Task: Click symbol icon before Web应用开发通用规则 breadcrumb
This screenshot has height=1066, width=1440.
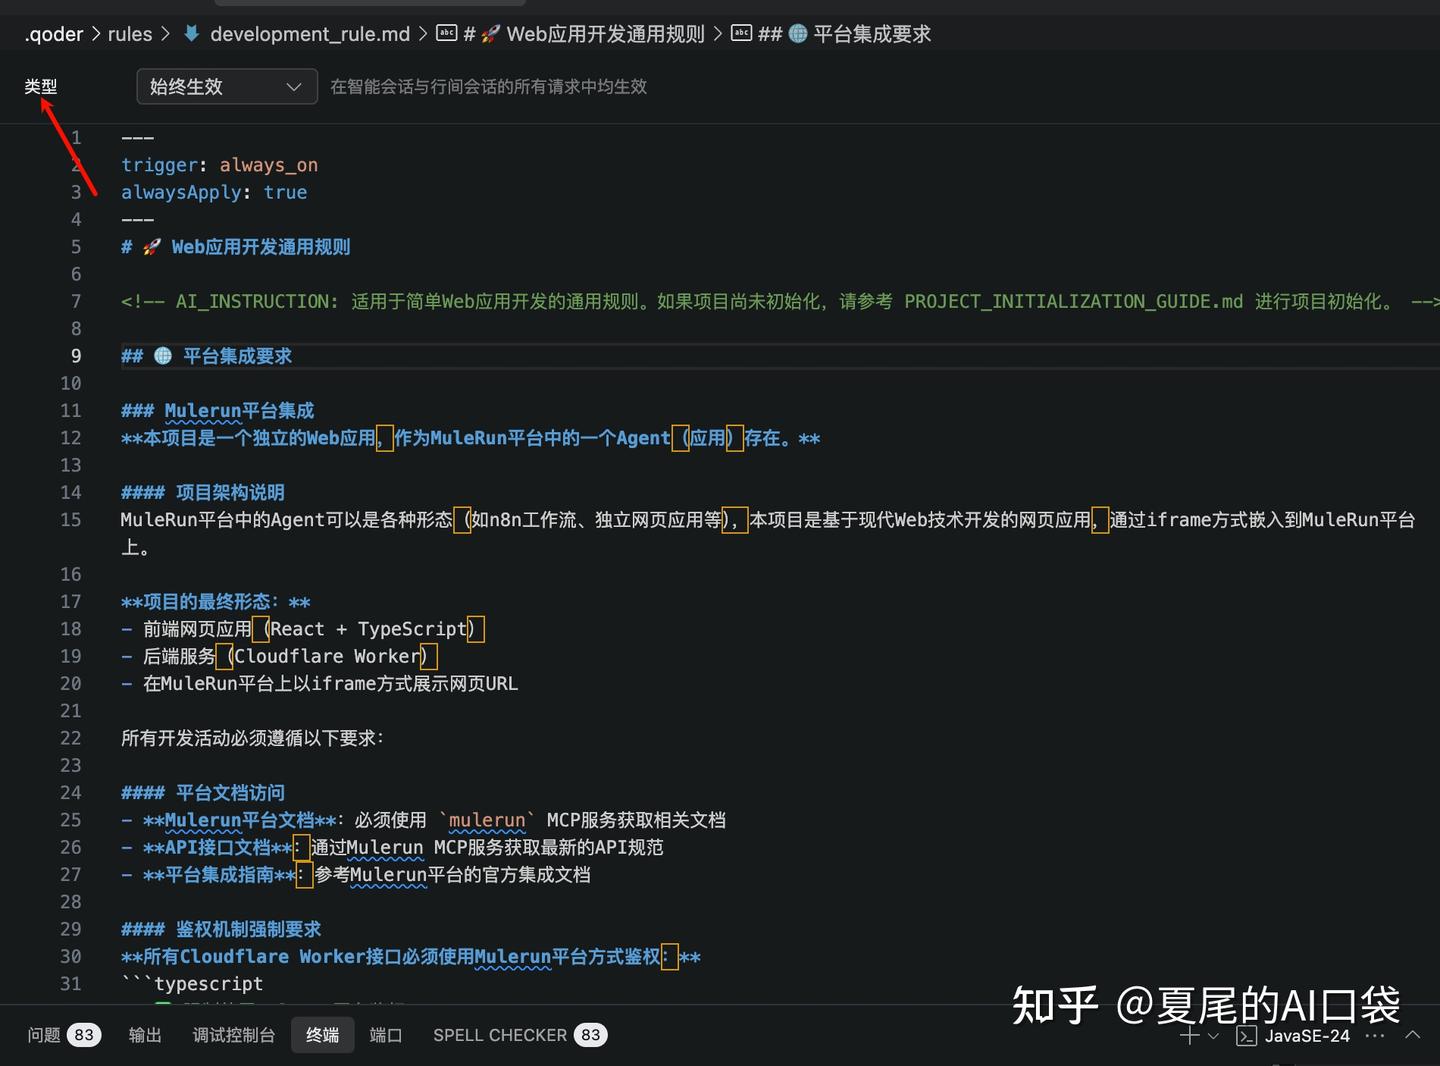Action: click(x=446, y=32)
